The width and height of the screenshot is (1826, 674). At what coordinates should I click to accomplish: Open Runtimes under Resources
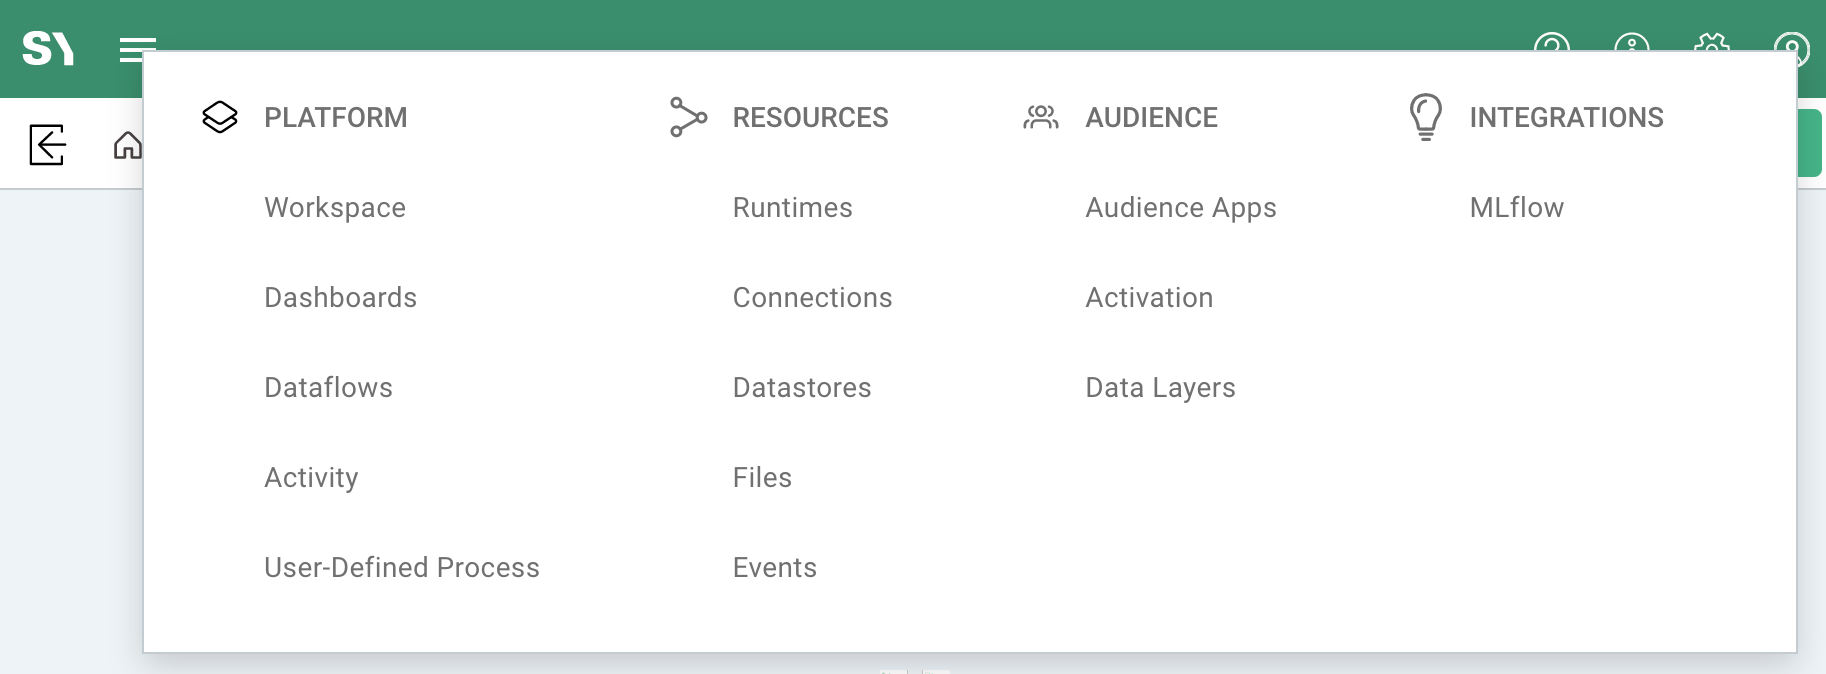pos(792,207)
